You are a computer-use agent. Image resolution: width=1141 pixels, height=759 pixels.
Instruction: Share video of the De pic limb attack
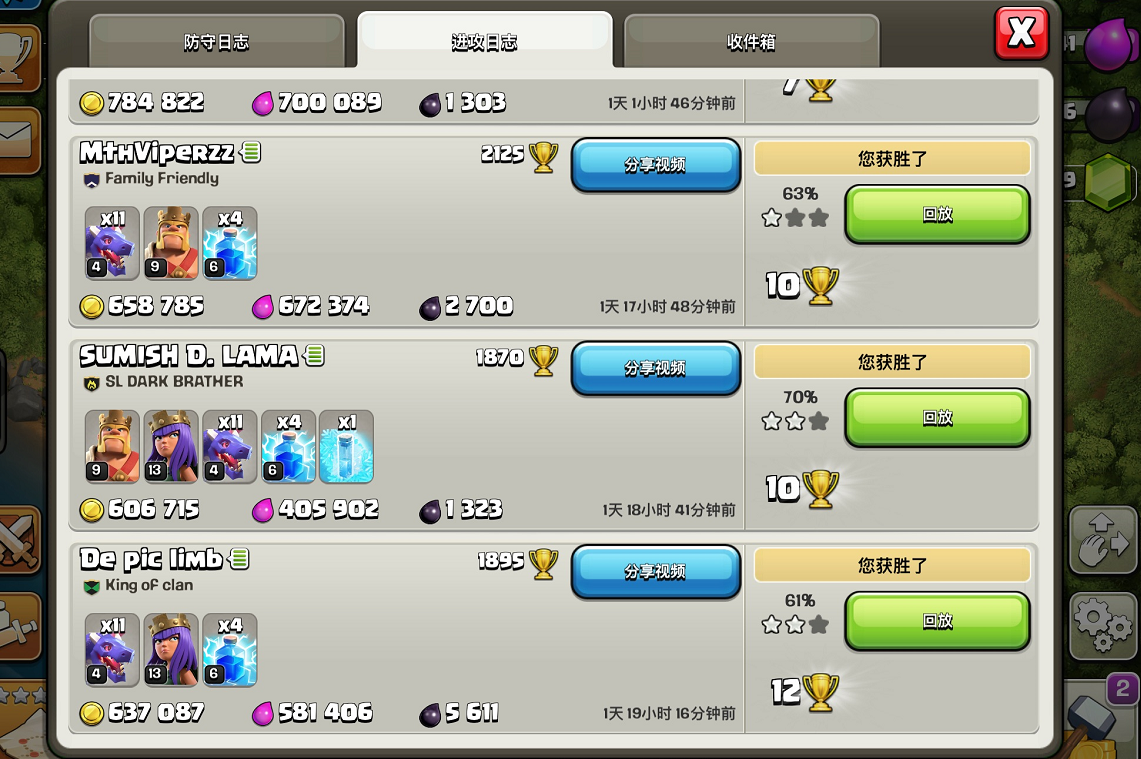coord(656,572)
